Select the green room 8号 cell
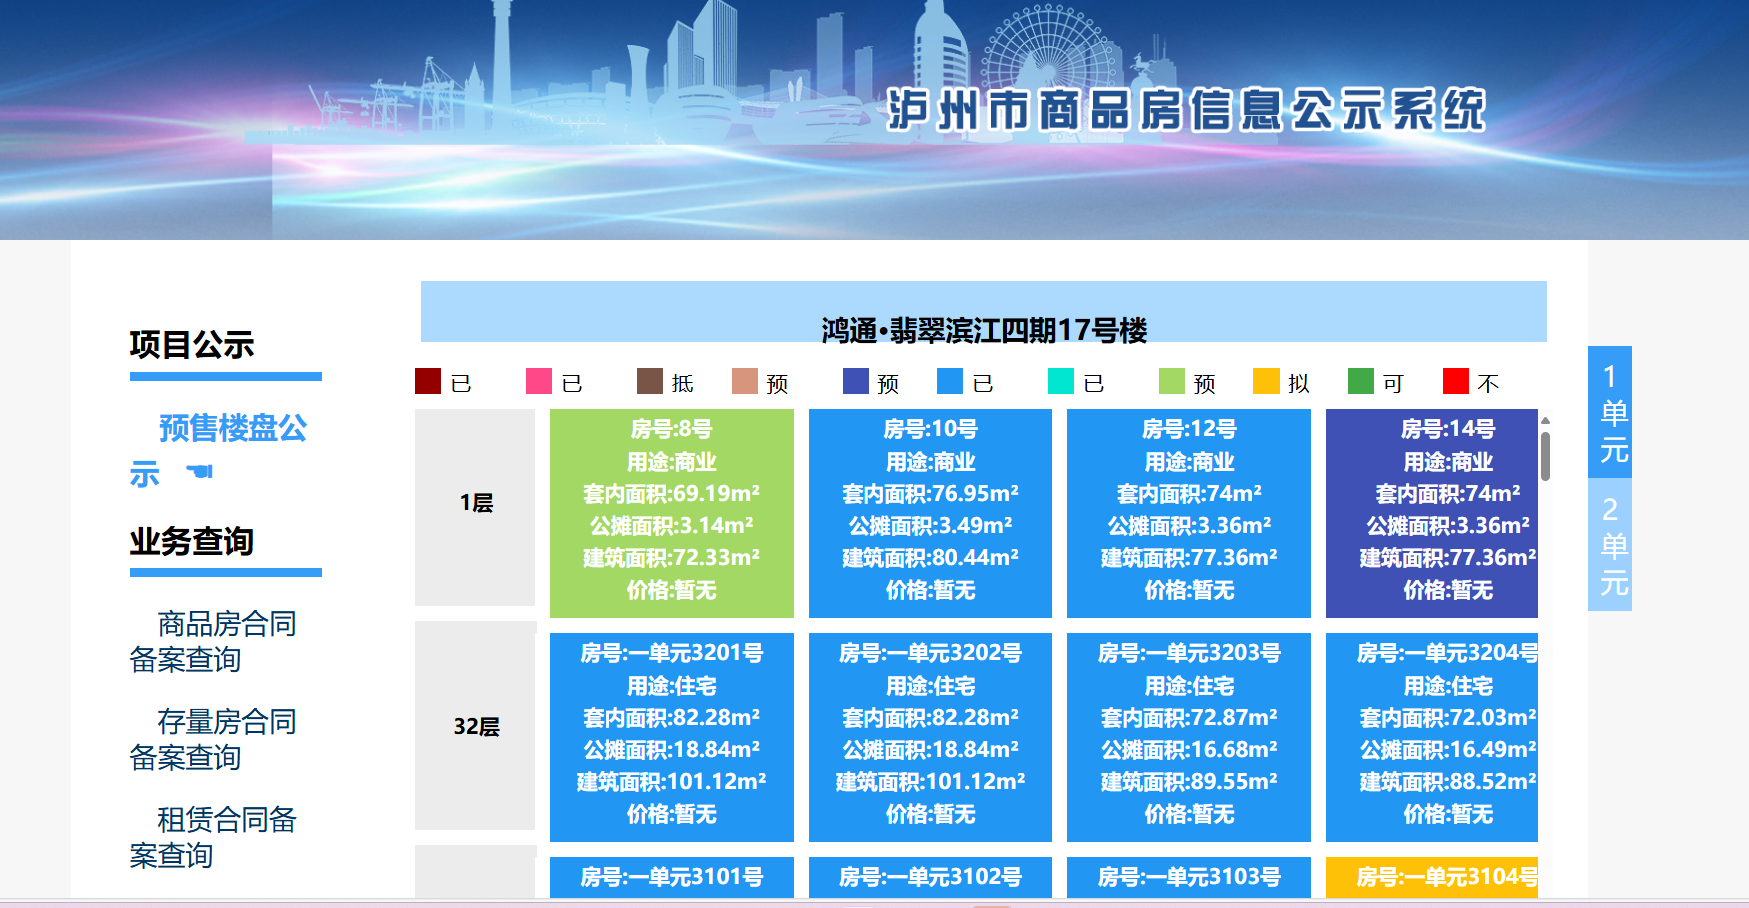Viewport: 1749px width, 908px height. 671,512
